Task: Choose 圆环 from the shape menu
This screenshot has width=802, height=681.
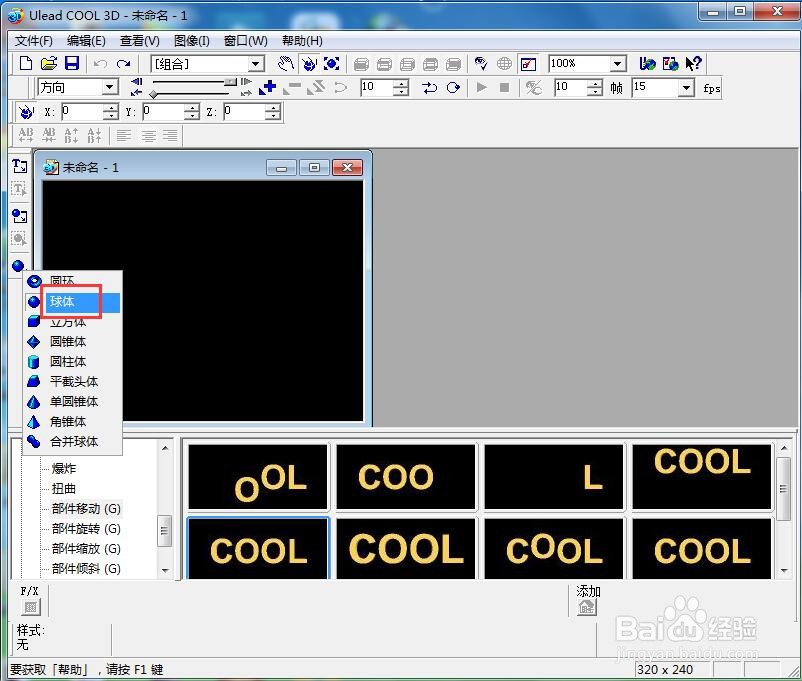Action: (72, 281)
